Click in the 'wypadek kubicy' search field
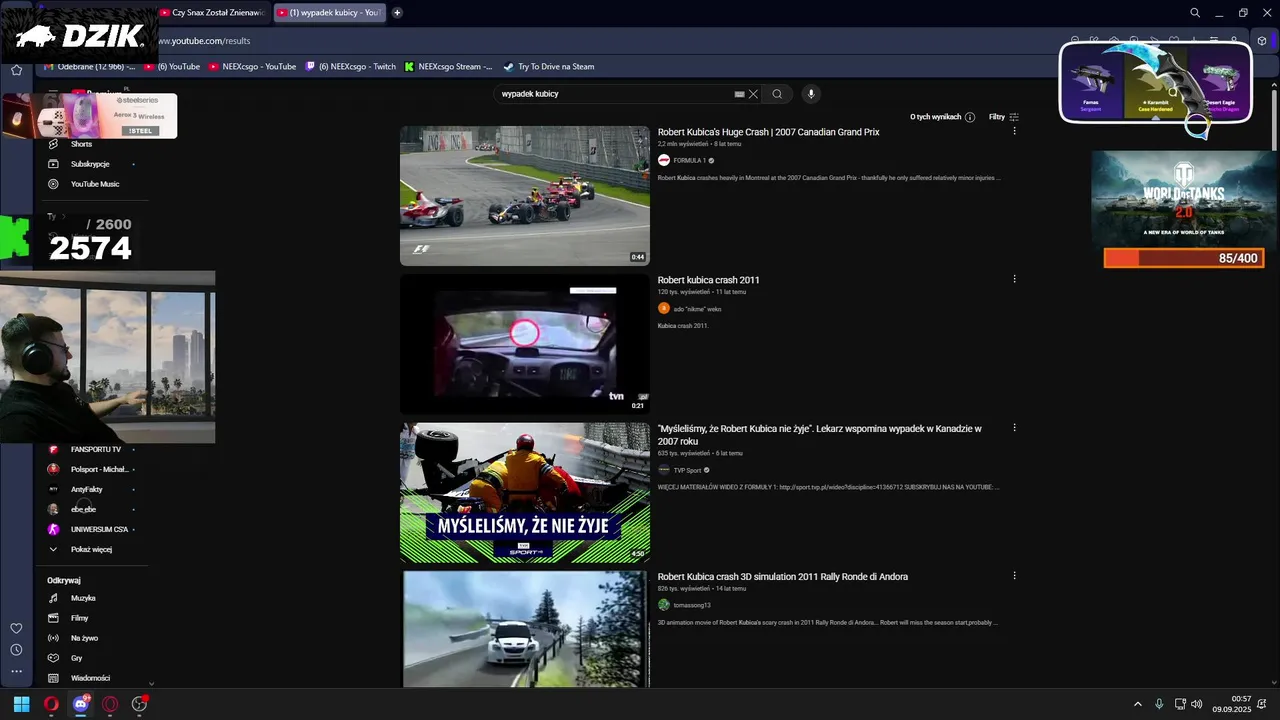This screenshot has width=1280, height=720. pyautogui.click(x=615, y=94)
